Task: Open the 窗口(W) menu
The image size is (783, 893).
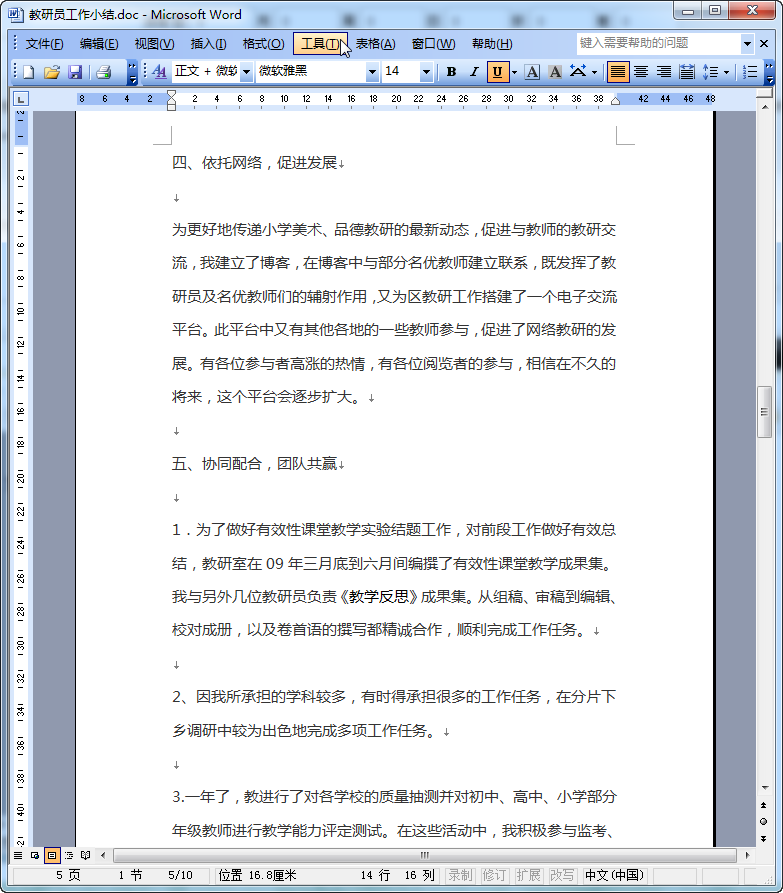Action: point(433,44)
